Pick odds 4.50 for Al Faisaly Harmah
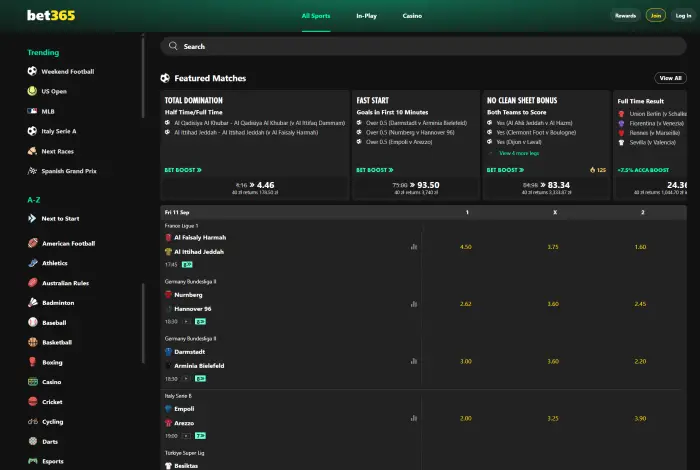700x470 pixels. [466, 247]
